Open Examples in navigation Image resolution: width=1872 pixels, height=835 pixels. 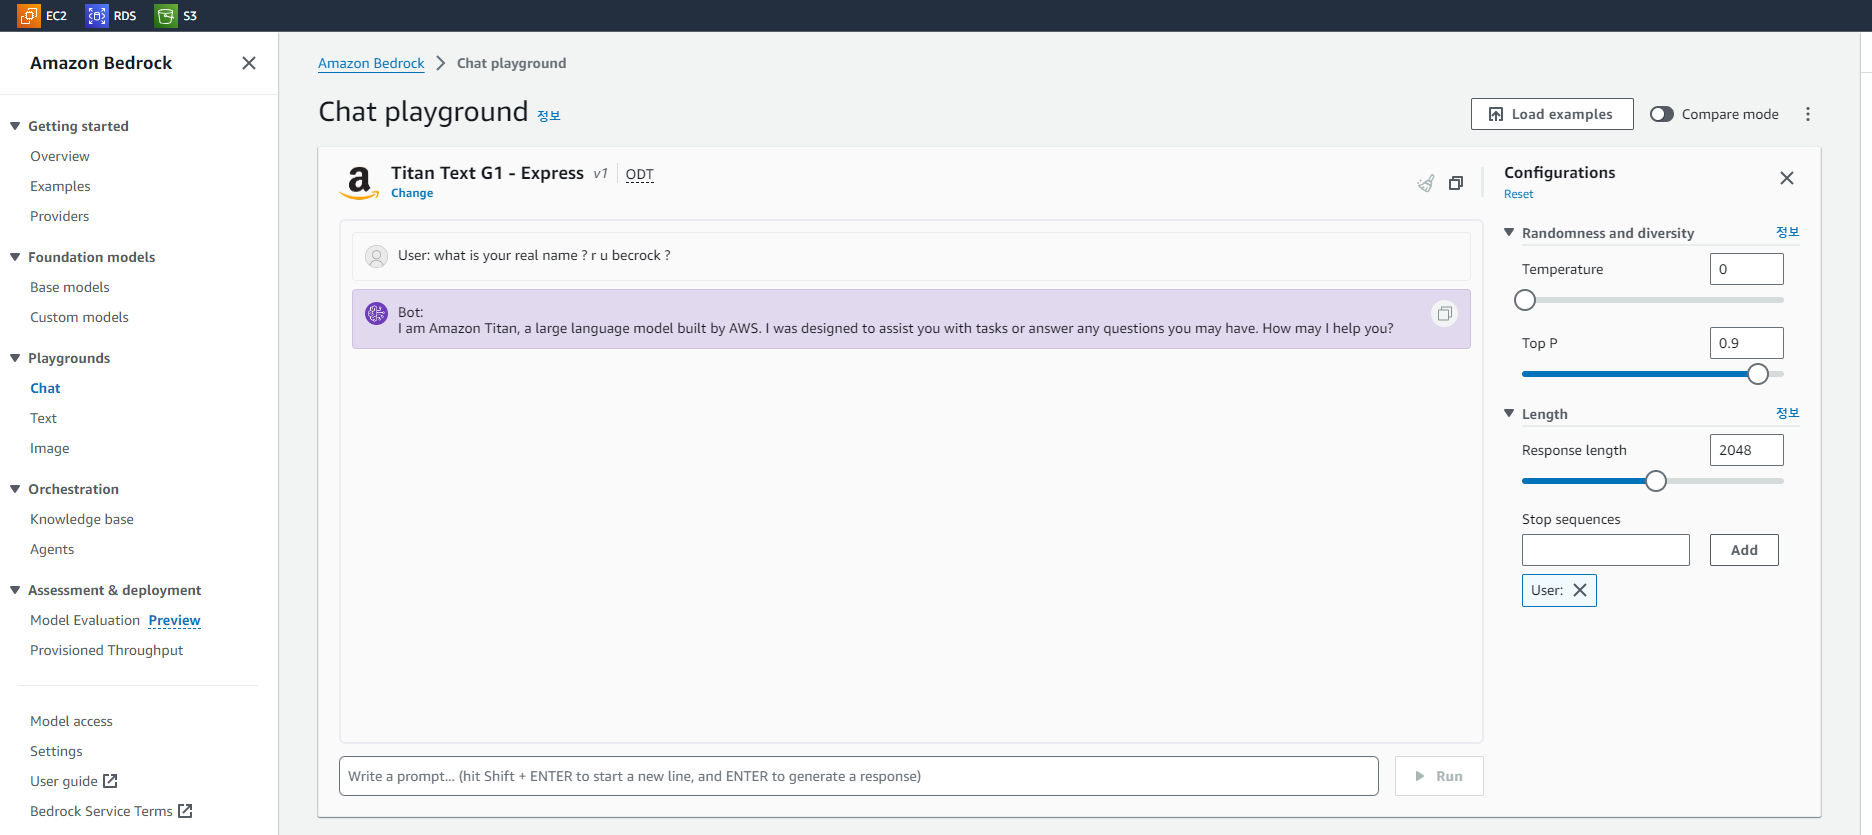60,186
